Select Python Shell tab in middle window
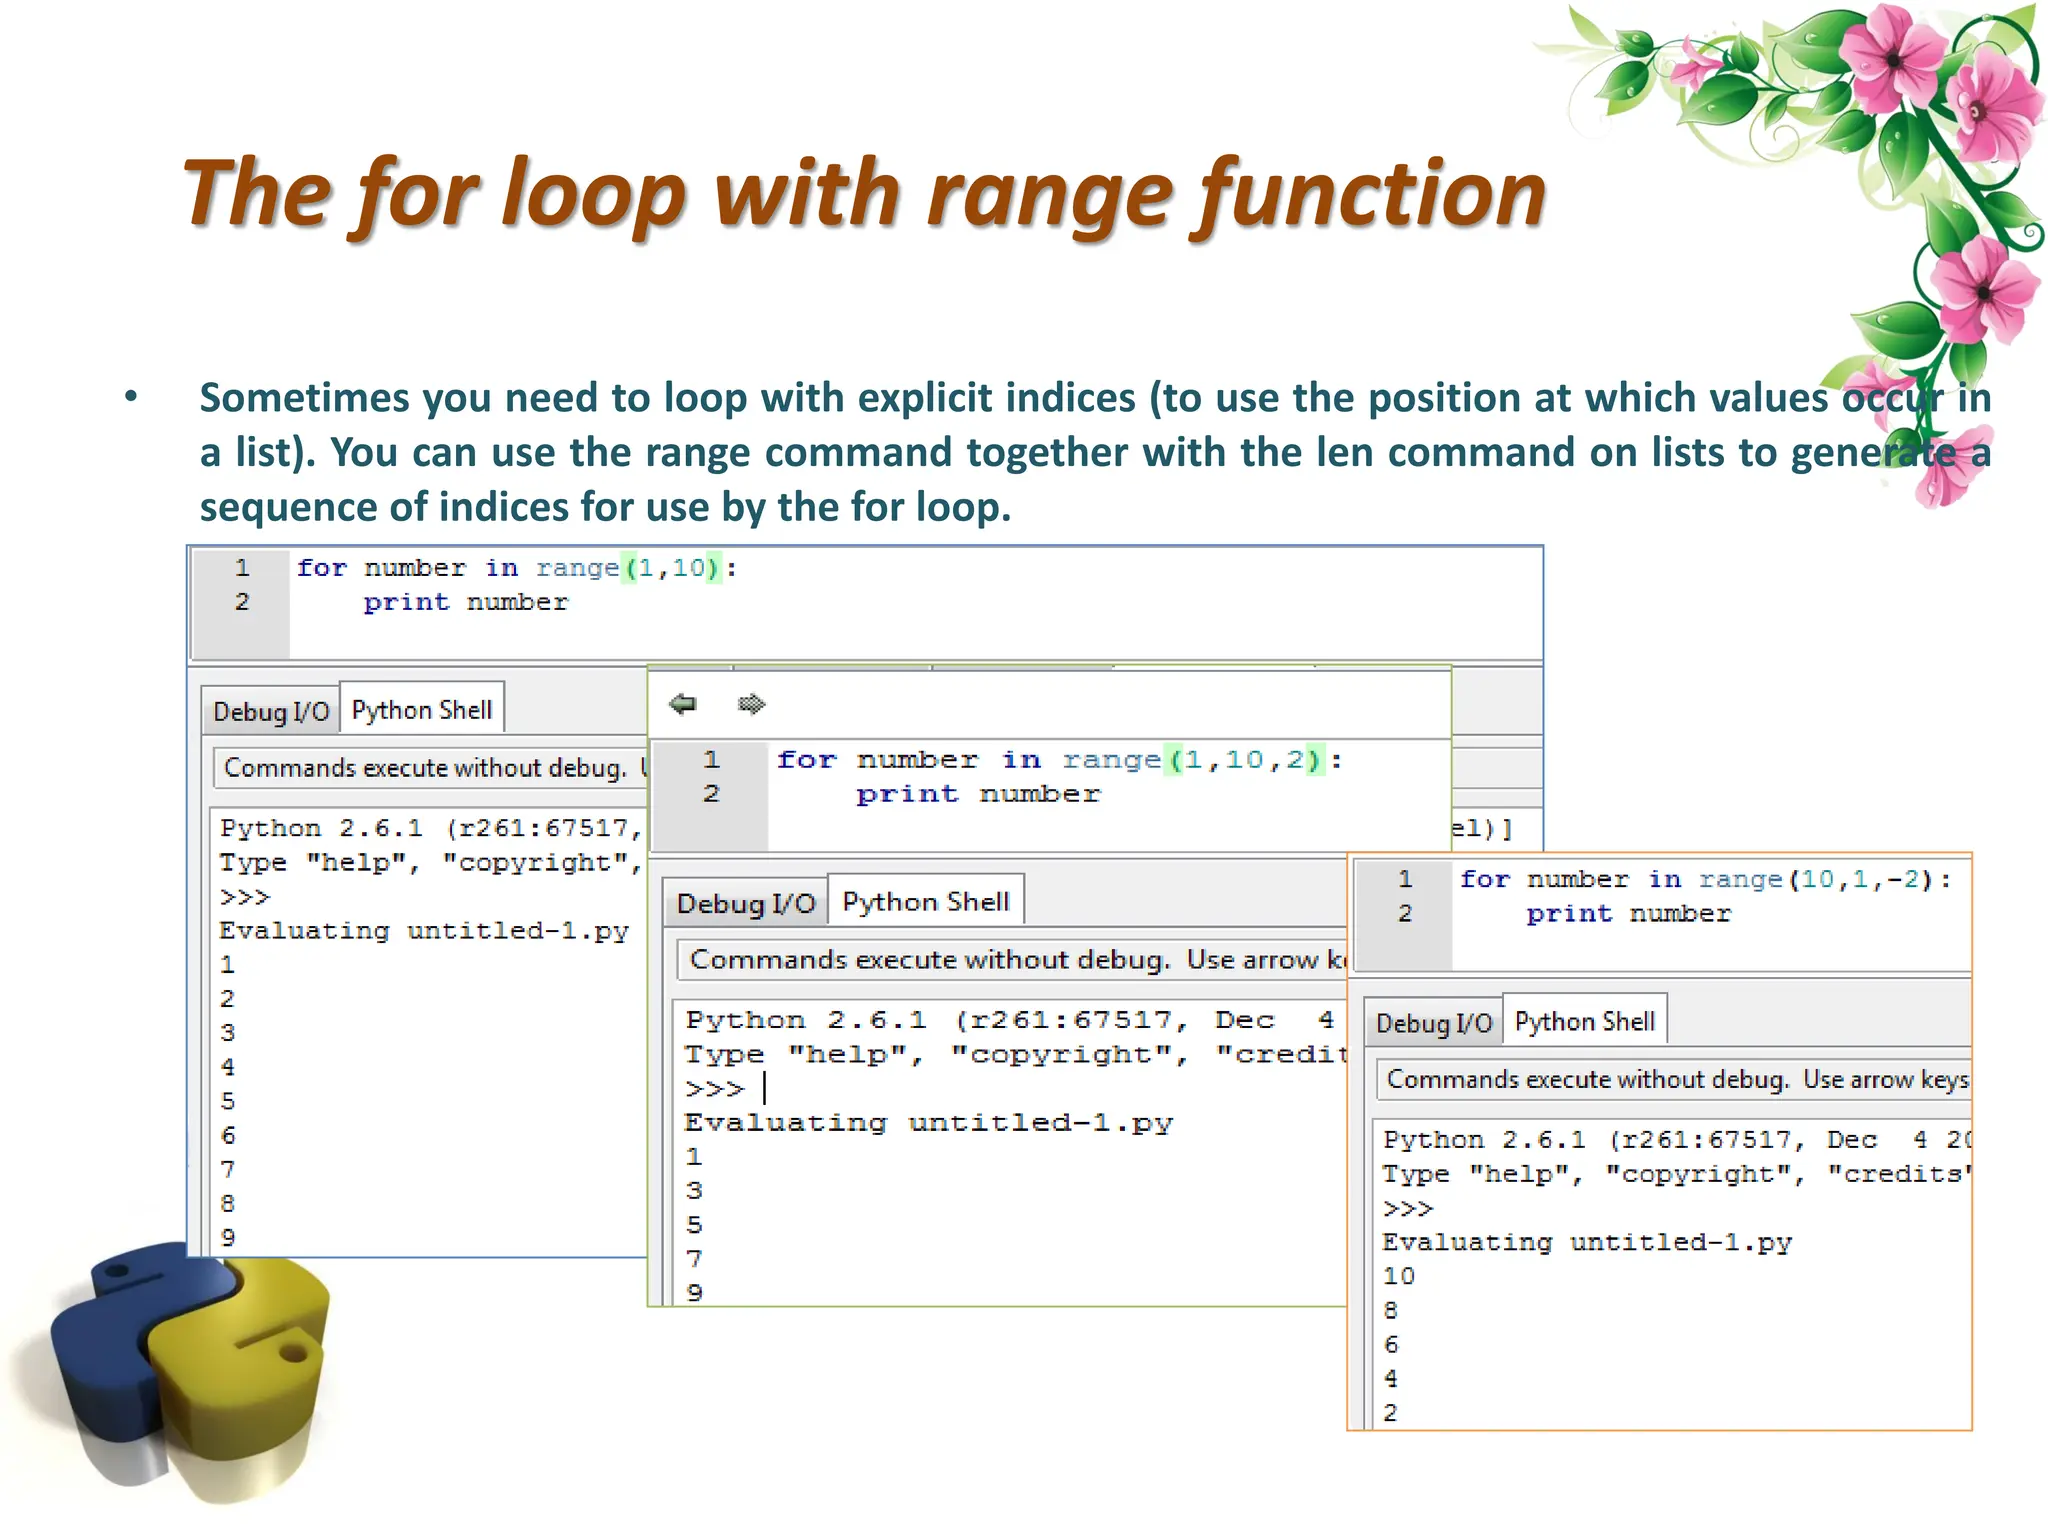This screenshot has height=1536, width=2048. pyautogui.click(x=926, y=902)
